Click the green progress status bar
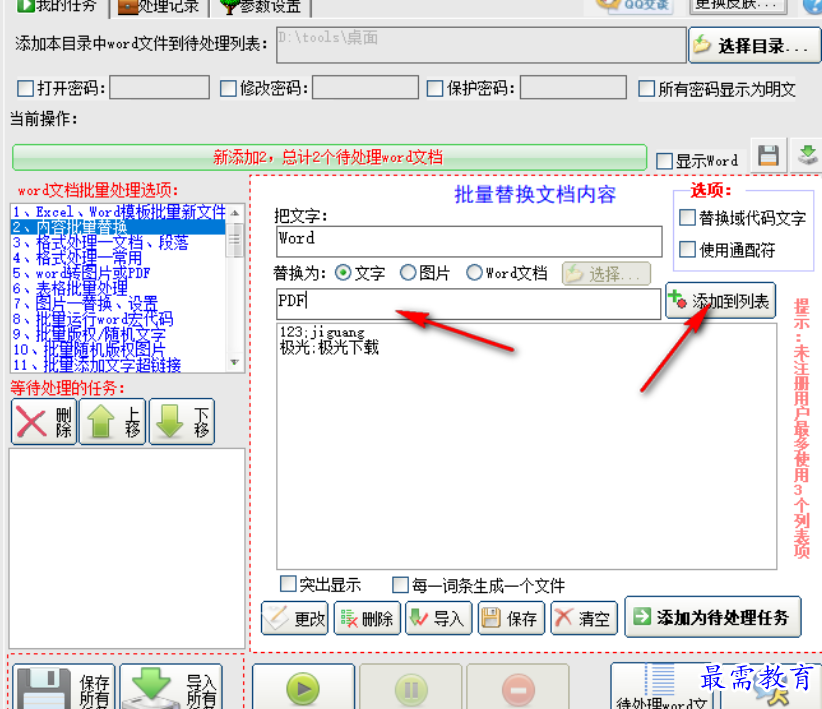 coord(329,157)
